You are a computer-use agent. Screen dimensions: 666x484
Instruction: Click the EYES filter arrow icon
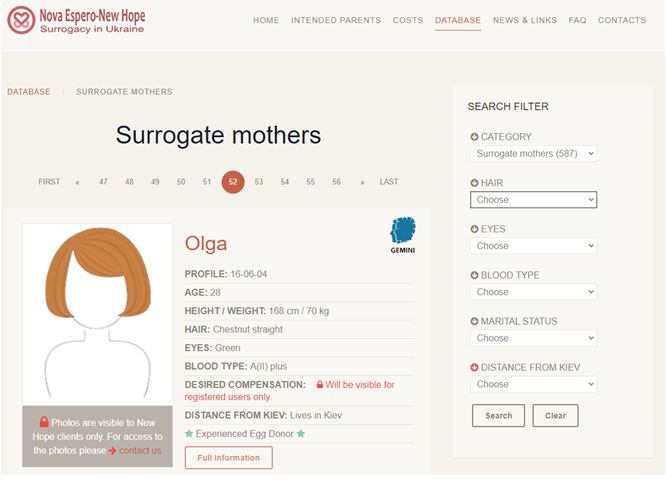[x=474, y=229]
